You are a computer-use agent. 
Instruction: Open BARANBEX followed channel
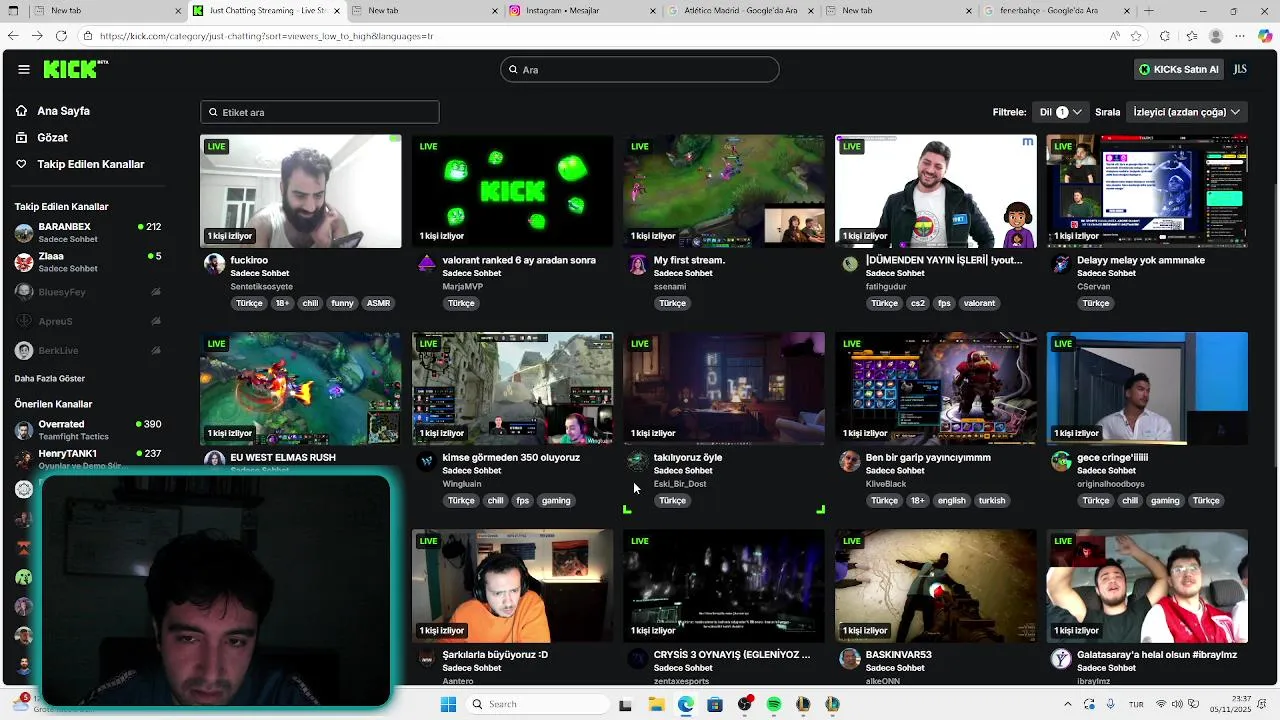pos(88,233)
